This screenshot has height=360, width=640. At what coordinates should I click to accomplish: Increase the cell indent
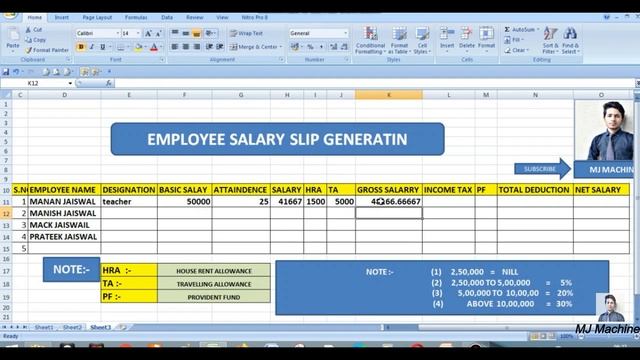(x=220, y=47)
